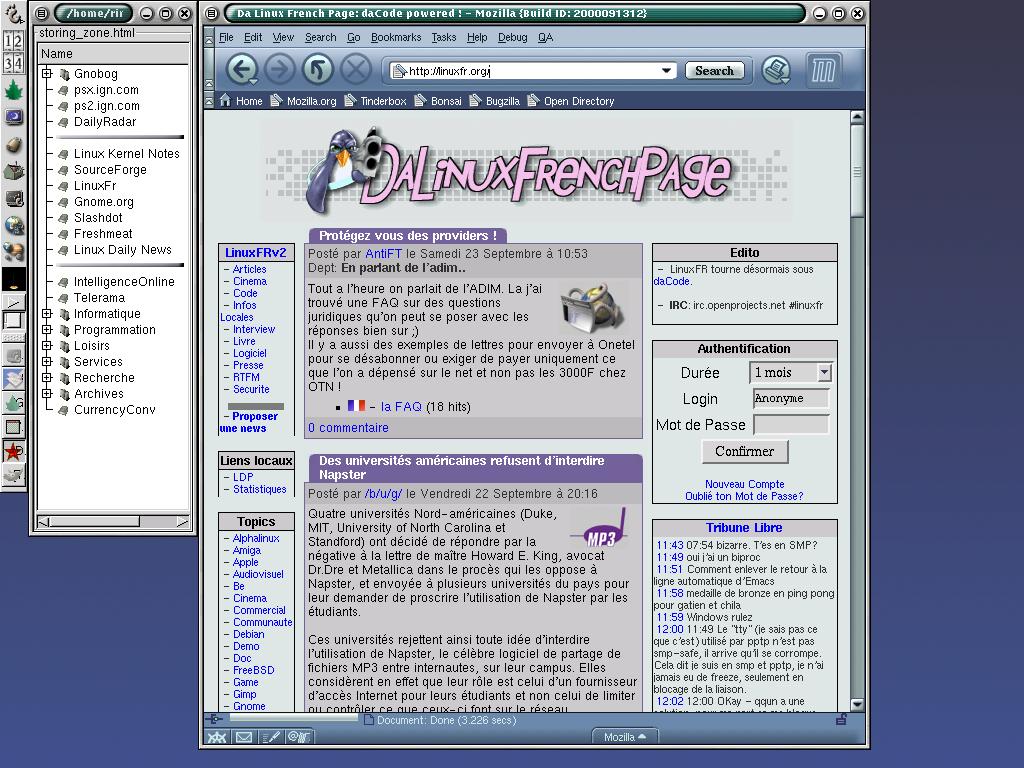
Task: Open the Durée '1 mois' dropdown
Action: [824, 373]
